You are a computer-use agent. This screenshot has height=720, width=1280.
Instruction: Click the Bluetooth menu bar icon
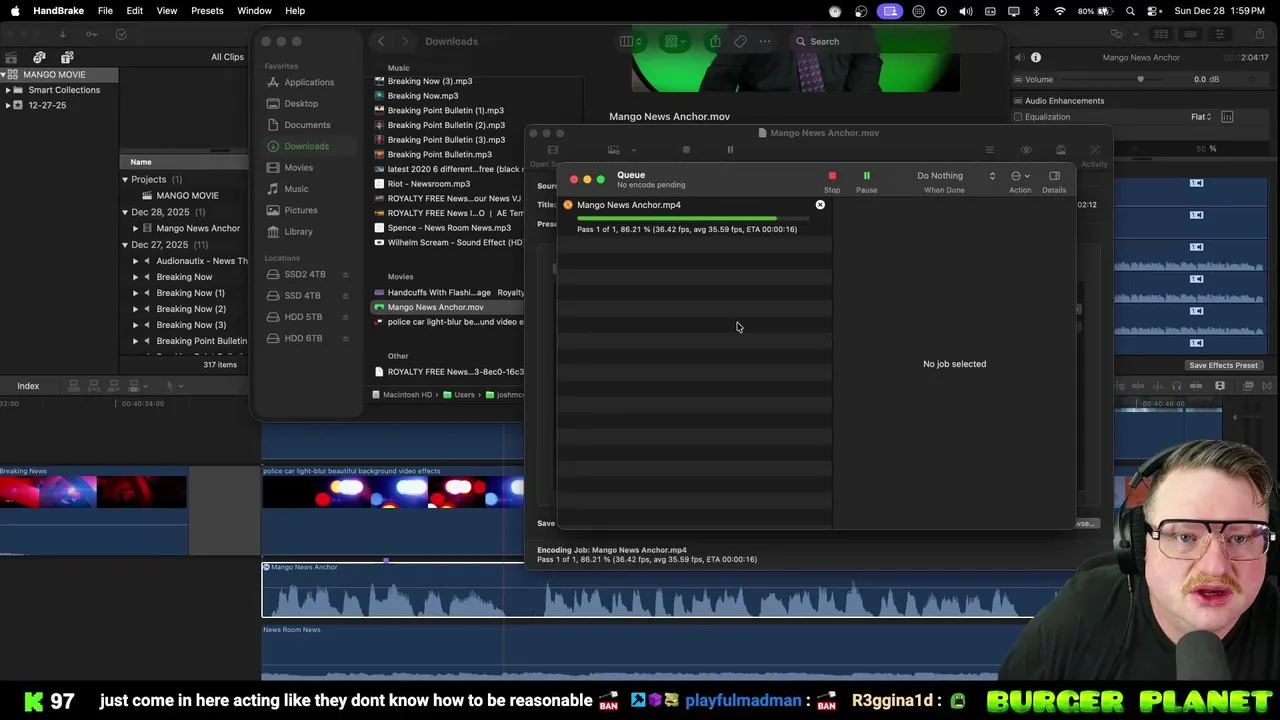coord(1036,11)
